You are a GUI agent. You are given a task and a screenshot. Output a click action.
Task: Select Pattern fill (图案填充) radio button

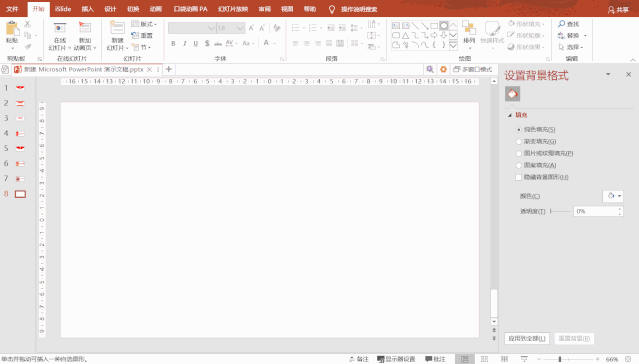coord(519,165)
